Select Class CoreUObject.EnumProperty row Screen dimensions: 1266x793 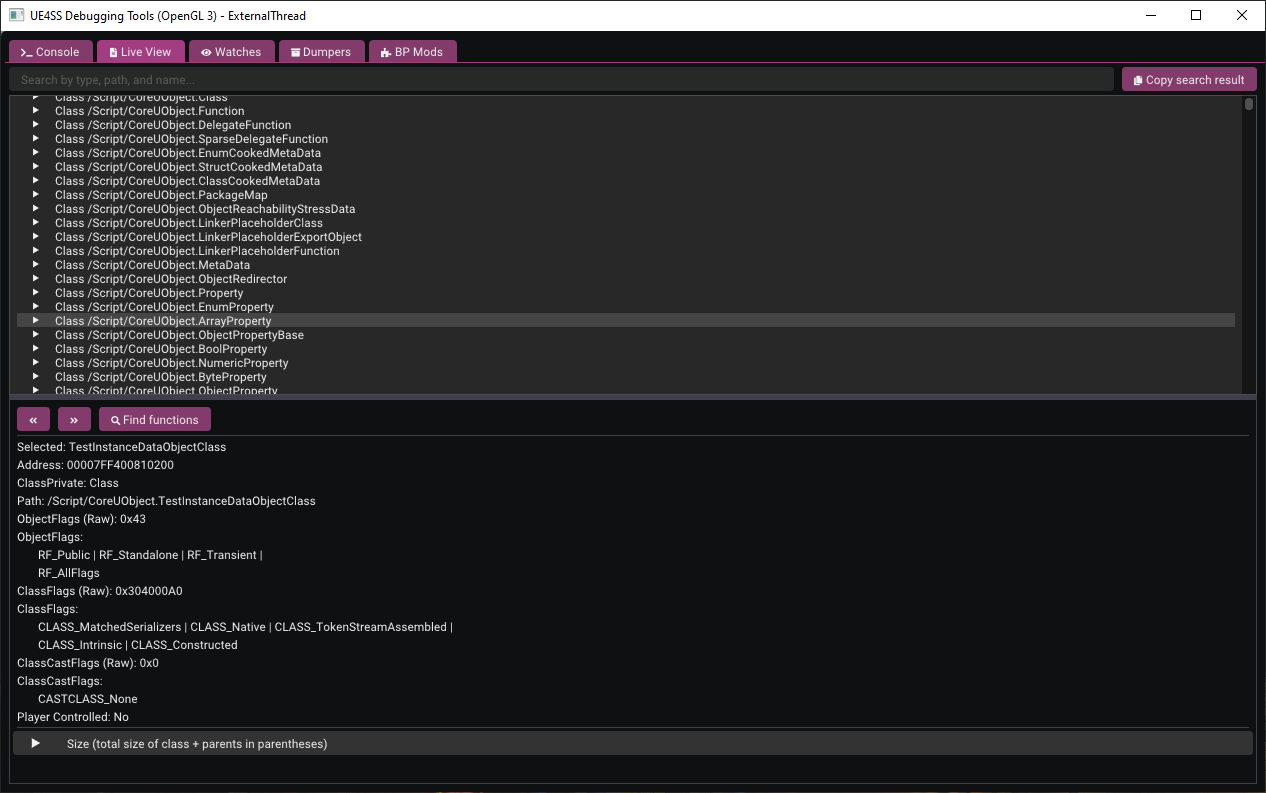626,307
